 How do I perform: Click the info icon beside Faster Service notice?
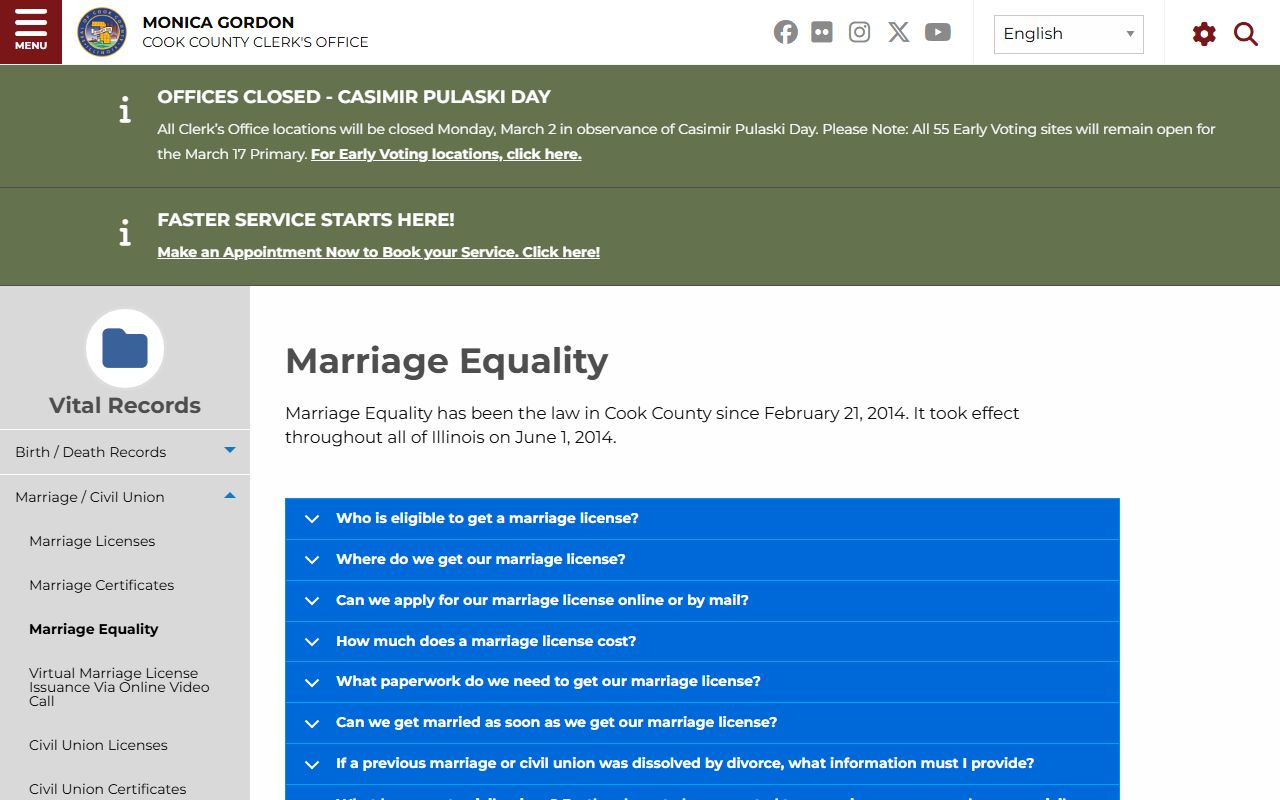pos(125,234)
